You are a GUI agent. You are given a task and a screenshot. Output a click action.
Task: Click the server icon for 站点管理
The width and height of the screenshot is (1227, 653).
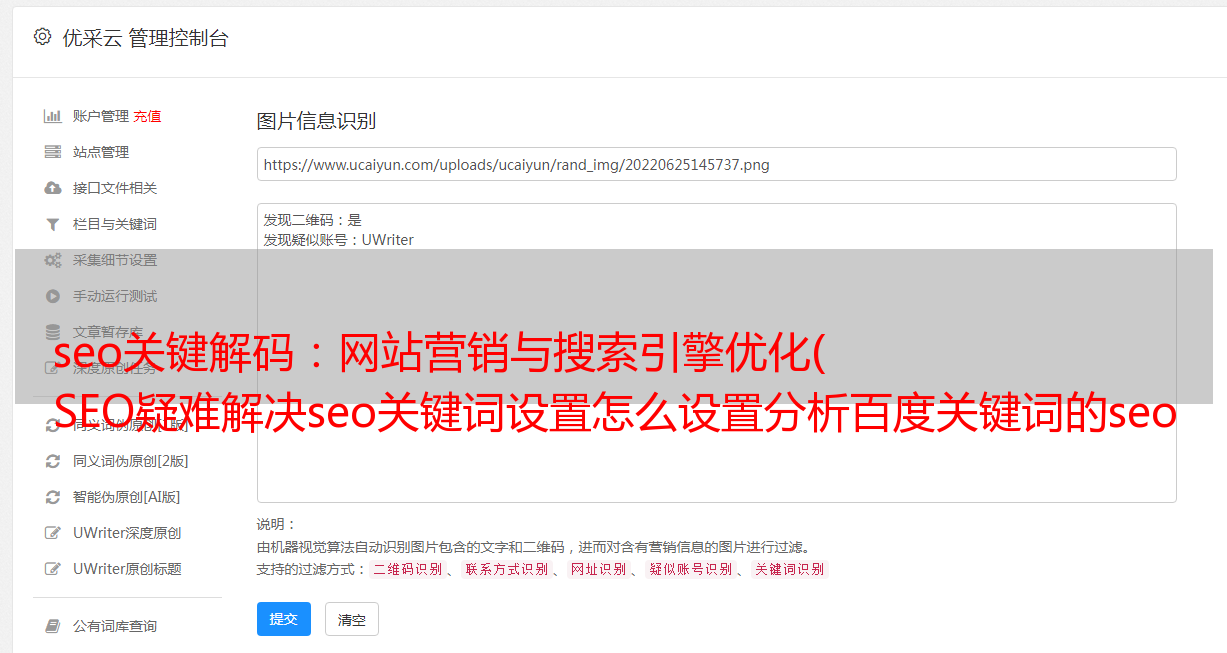pos(53,152)
